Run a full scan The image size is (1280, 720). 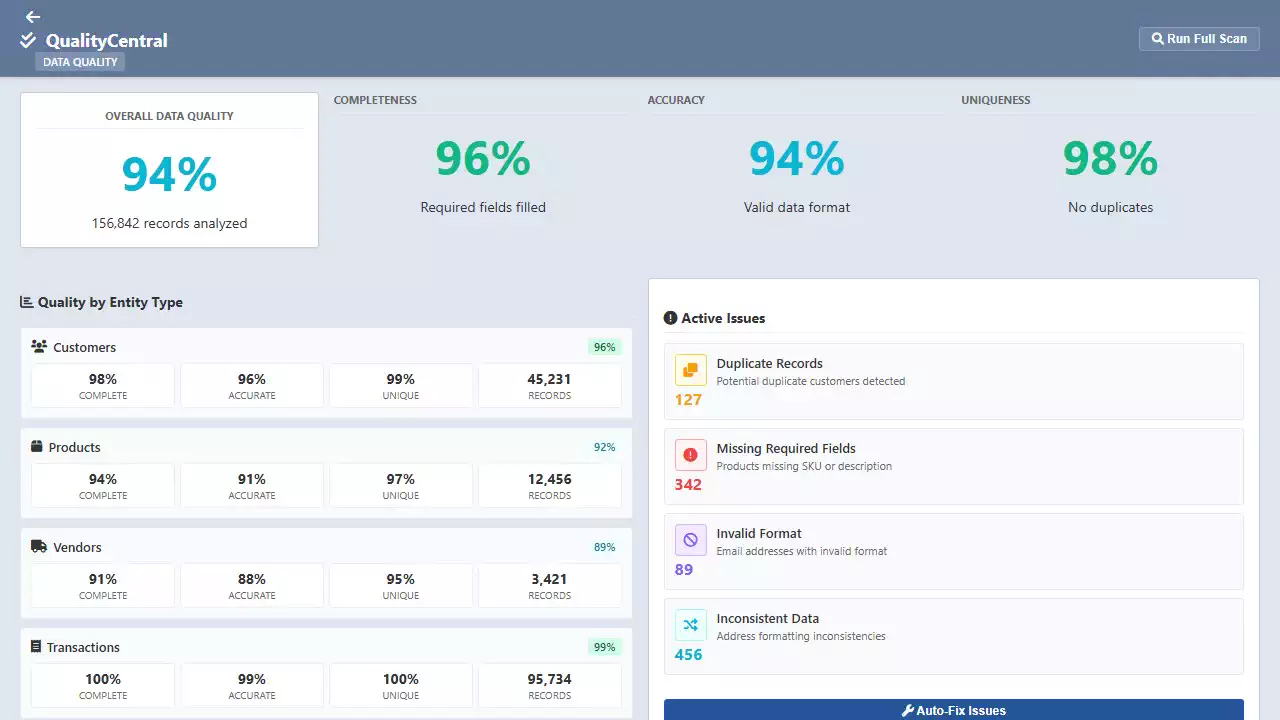pyautogui.click(x=1199, y=39)
